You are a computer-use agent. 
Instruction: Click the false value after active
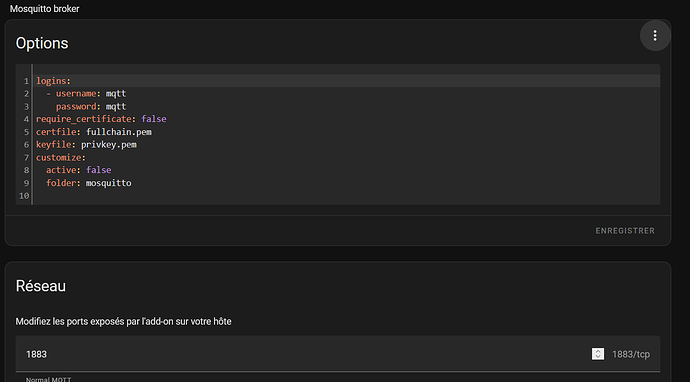pyautogui.click(x=99, y=170)
